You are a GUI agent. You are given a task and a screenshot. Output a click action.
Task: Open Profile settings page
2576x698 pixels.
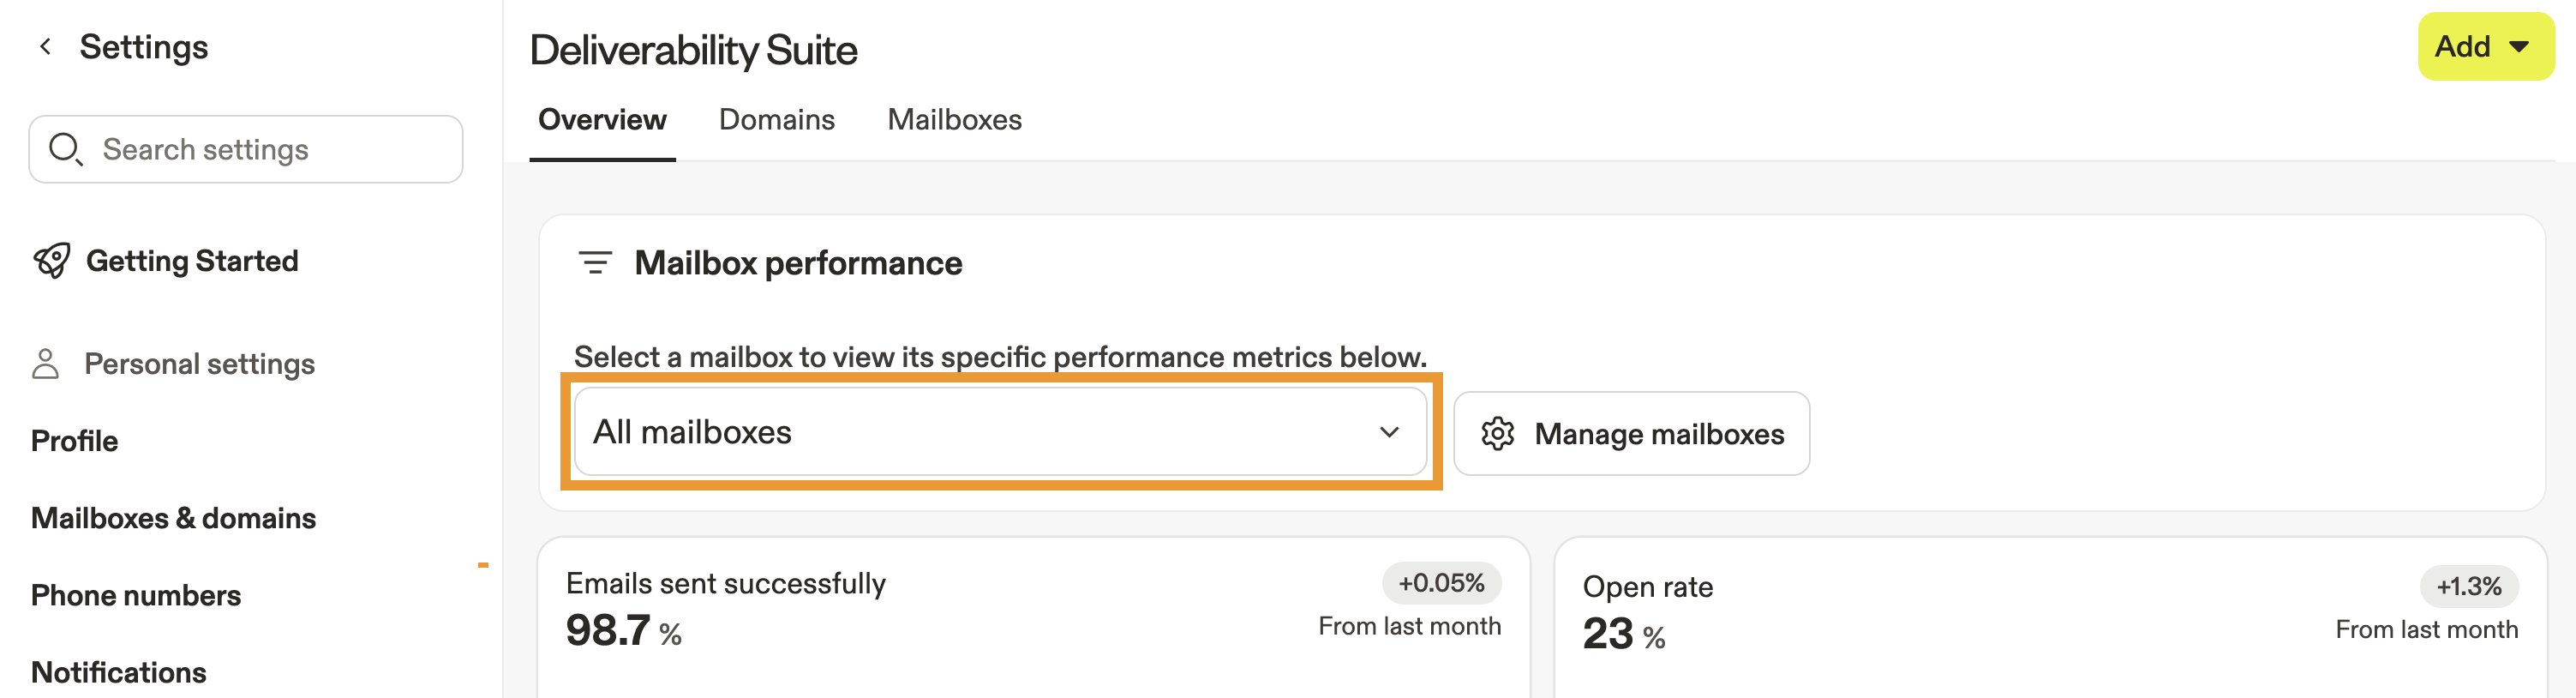75,441
